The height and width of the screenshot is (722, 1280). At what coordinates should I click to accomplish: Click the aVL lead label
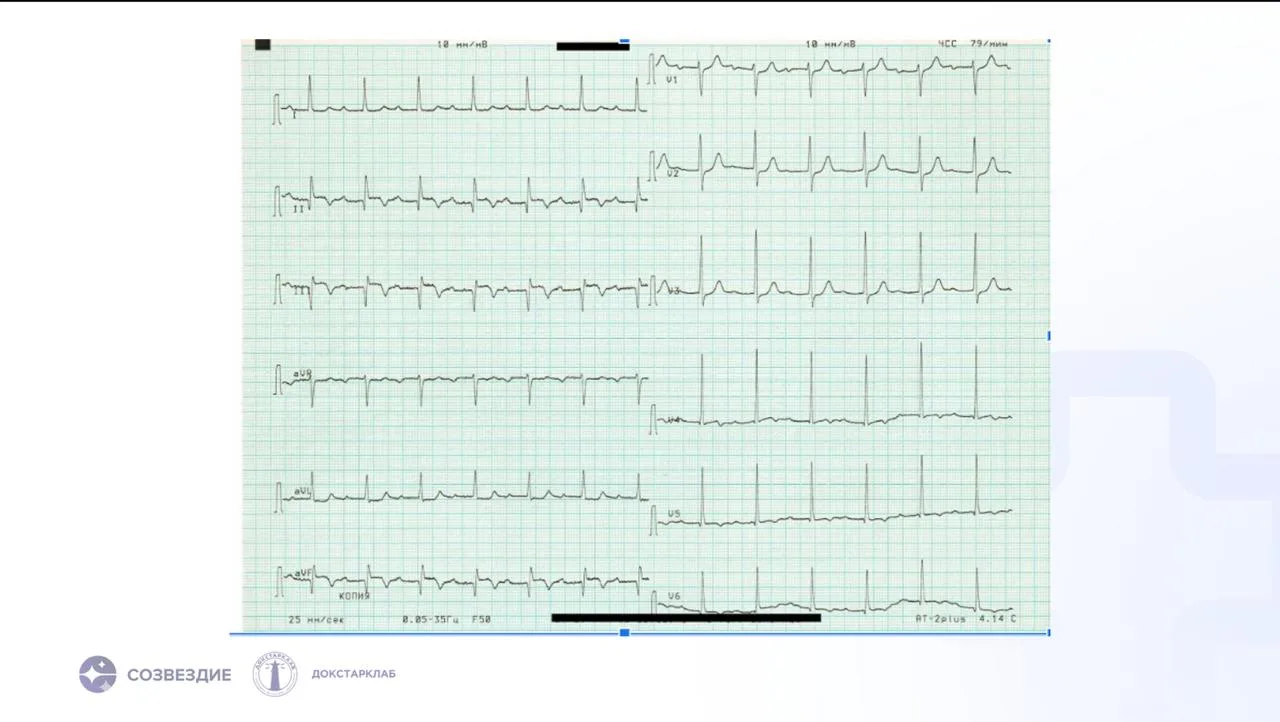click(302, 491)
